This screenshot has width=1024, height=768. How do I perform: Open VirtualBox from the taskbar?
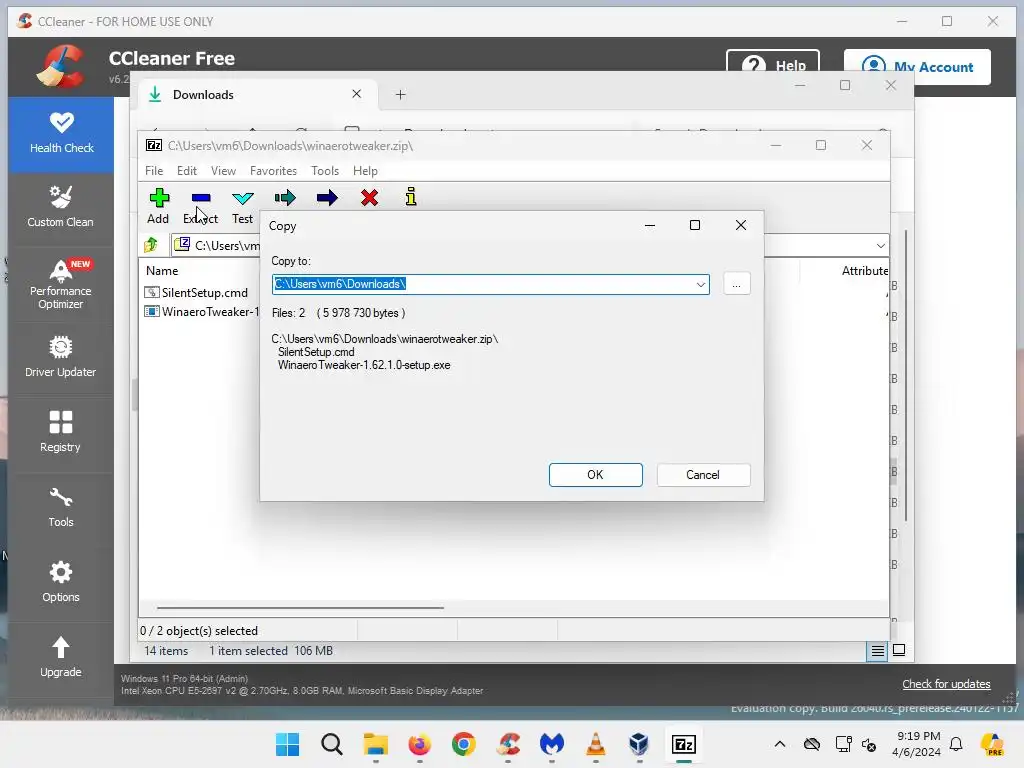coord(639,744)
